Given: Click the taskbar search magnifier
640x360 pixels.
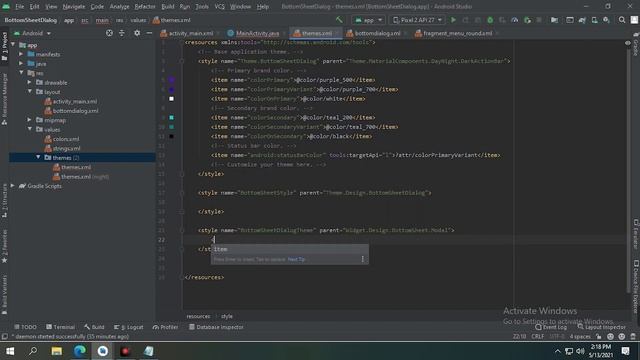Looking at the screenshot, I should [x=33, y=351].
